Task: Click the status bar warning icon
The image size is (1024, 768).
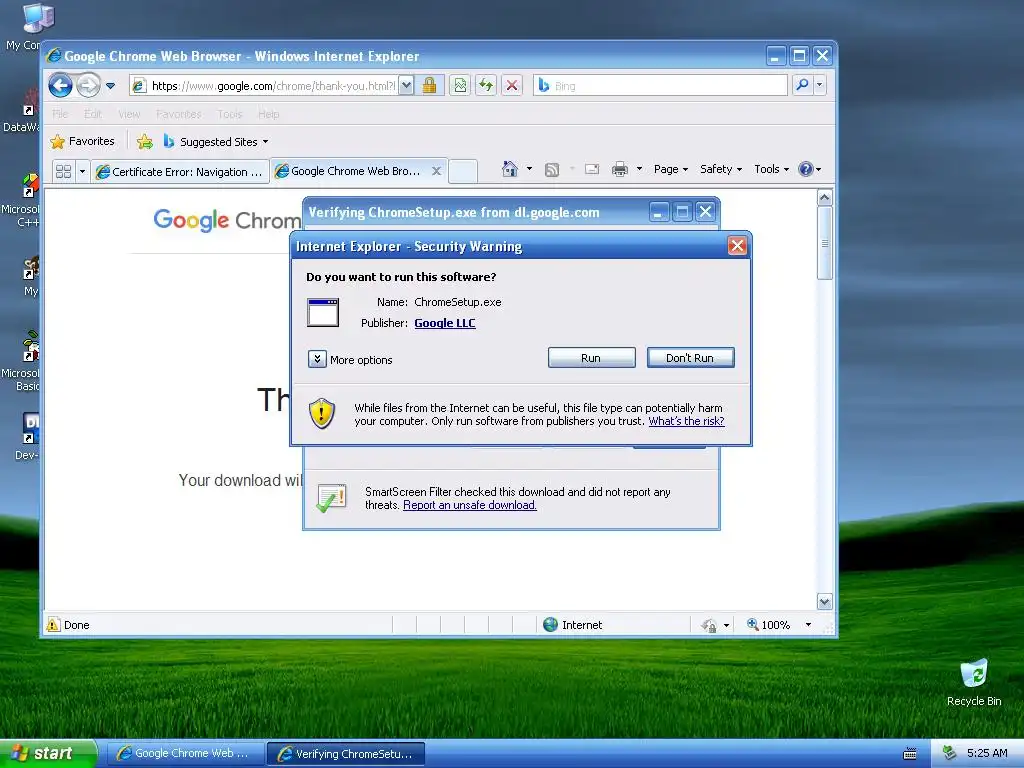Action: [54, 624]
